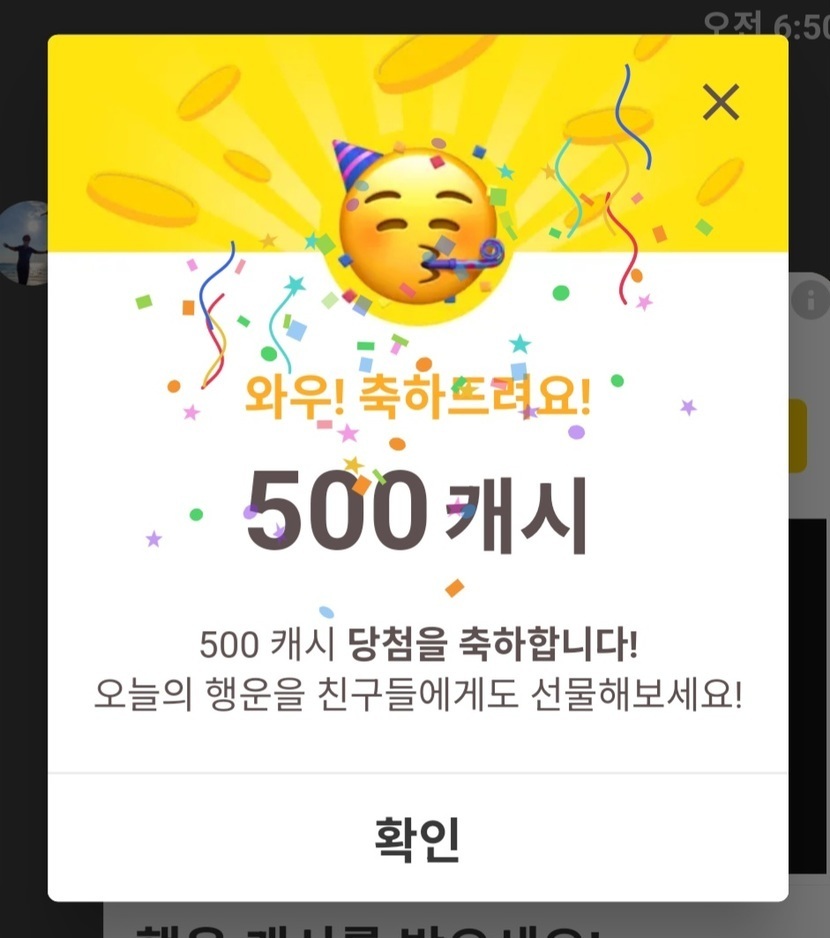Tap the teal star below the emoji

tap(519, 344)
